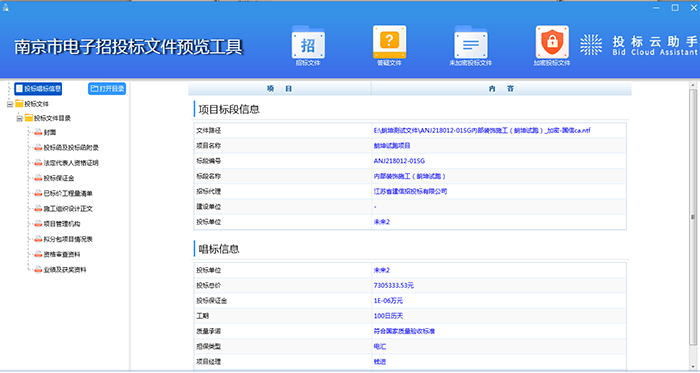This screenshot has height=373, width=700.
Task: Click the 项目名称 row label
Action: (x=209, y=146)
